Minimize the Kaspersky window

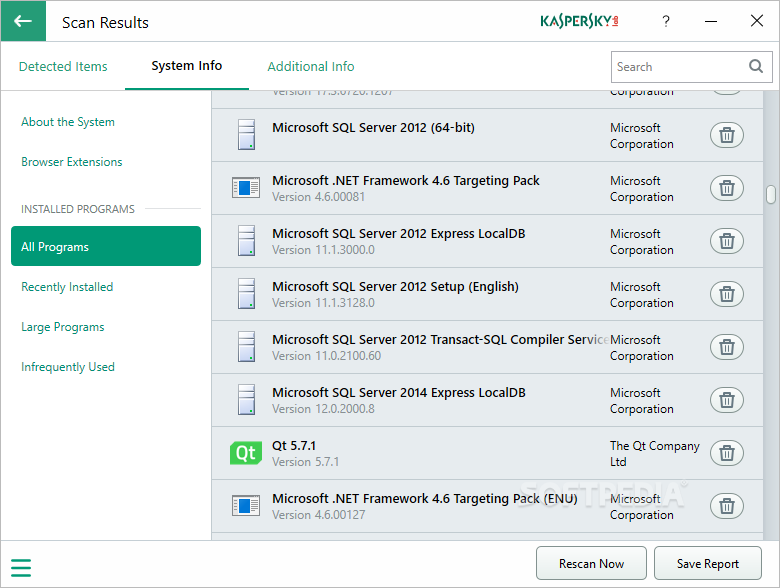click(711, 21)
